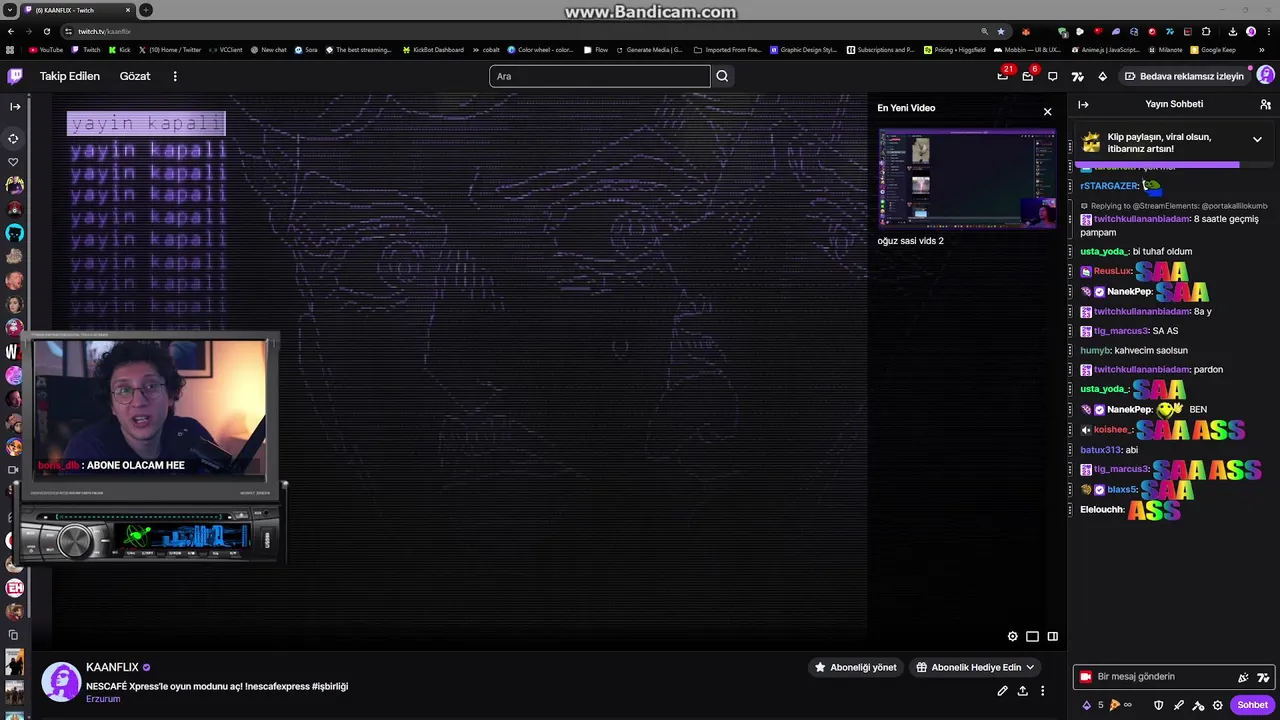The height and width of the screenshot is (720, 1280).
Task: Click the purple Sohbet send button
Action: pos(1252,705)
